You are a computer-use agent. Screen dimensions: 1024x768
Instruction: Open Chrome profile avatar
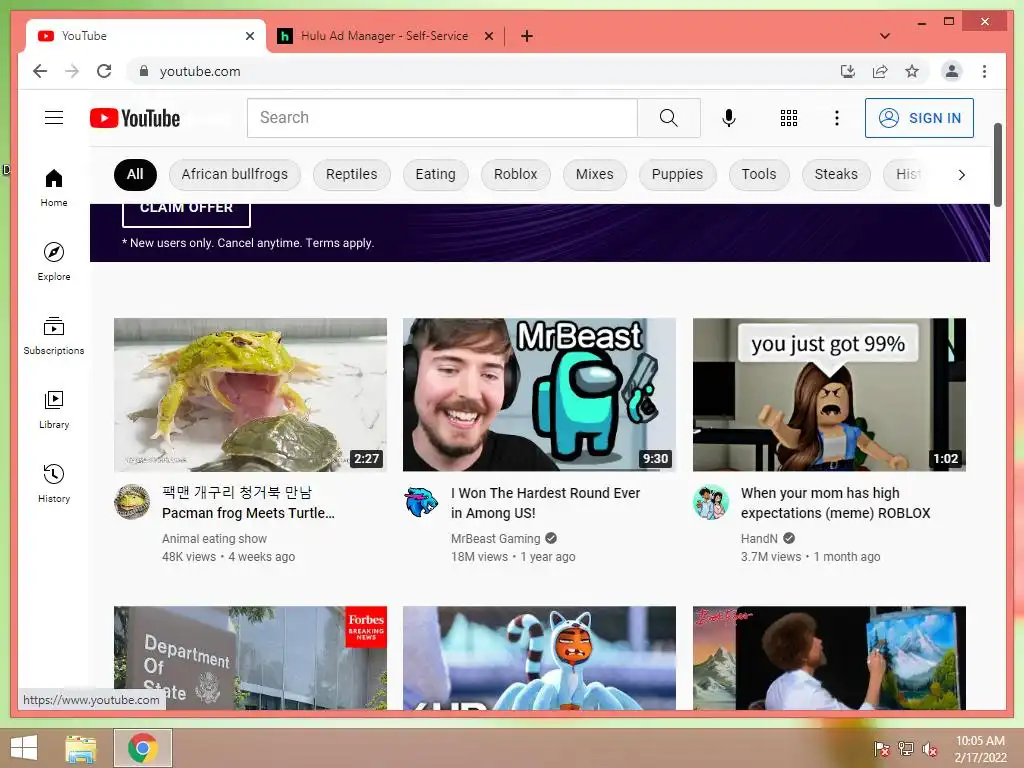(952, 71)
